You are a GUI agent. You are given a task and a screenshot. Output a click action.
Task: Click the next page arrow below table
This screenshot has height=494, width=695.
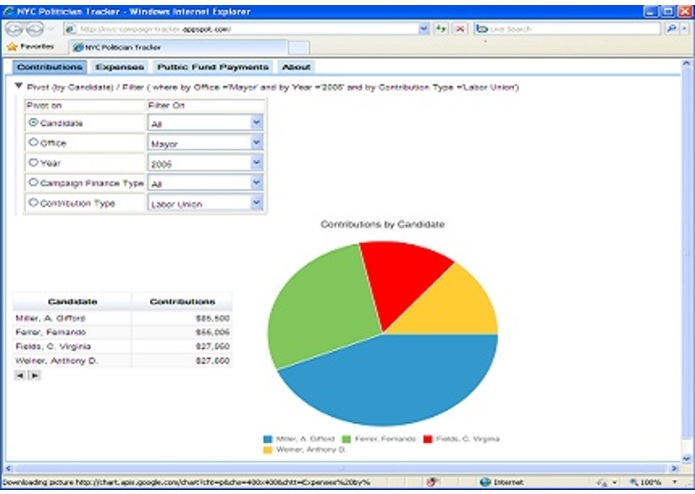click(34, 375)
